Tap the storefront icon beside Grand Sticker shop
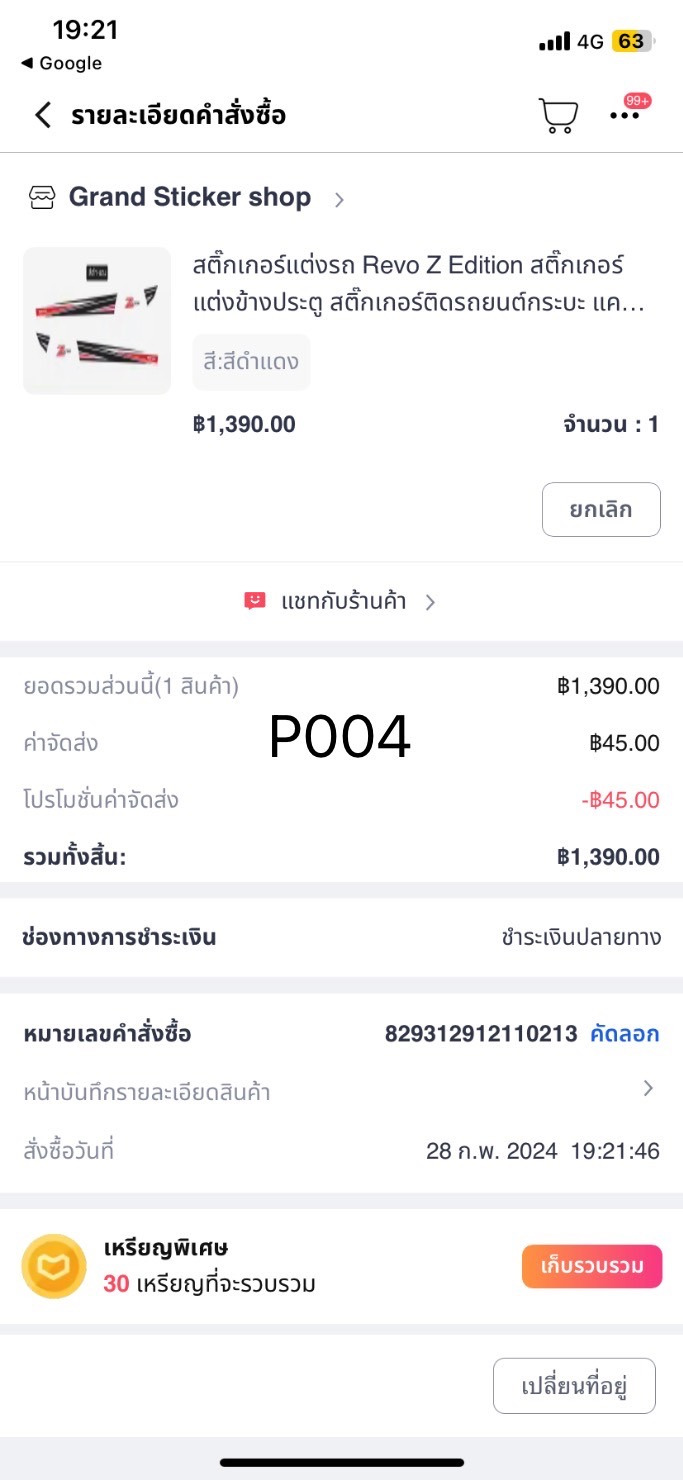This screenshot has height=1480, width=683. [x=42, y=198]
